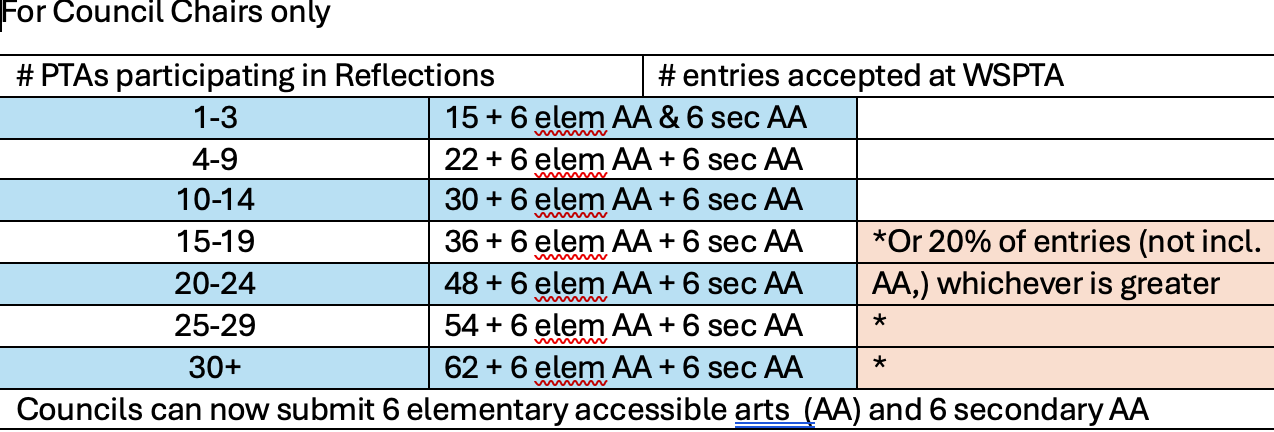Screen dimensions: 1274x432
Task: Select the cell starting with "22 + 6 elem"
Action: click(624, 159)
